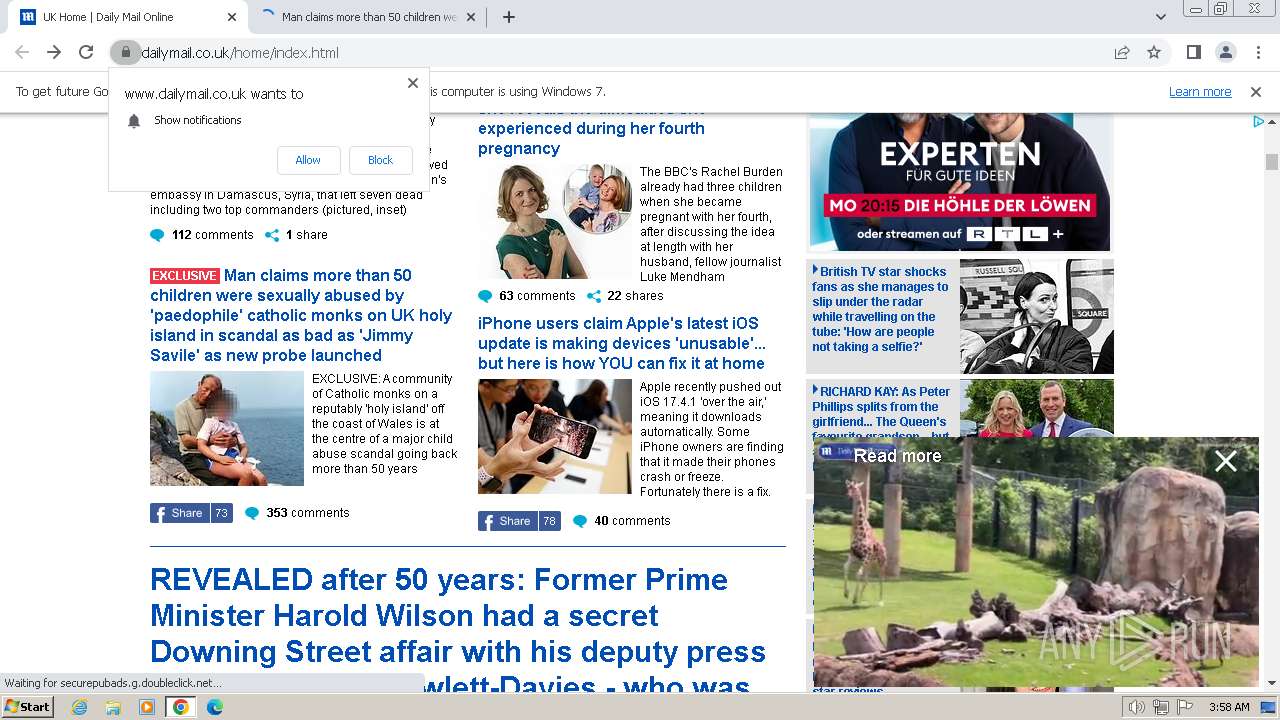Open a new tab with plus button
1280x720 pixels.
[509, 17]
